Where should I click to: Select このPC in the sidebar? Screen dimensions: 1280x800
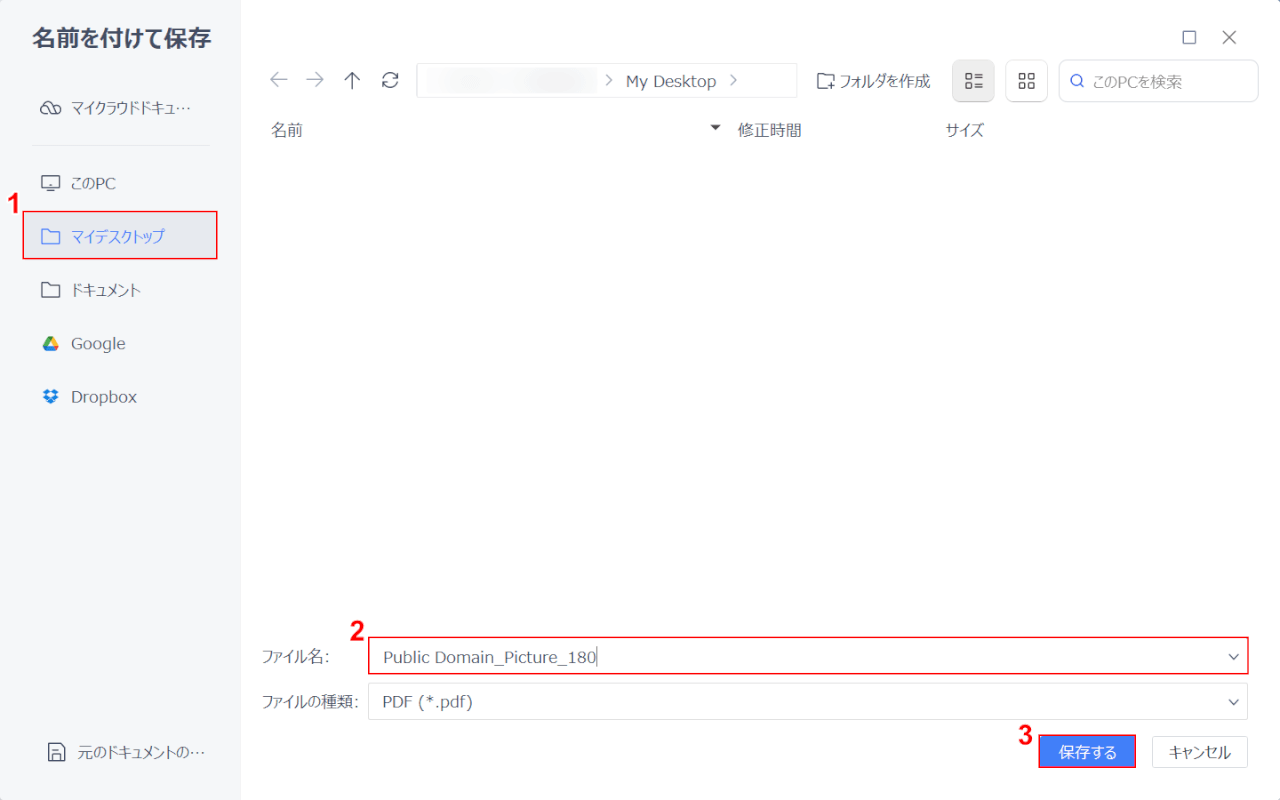click(120, 183)
